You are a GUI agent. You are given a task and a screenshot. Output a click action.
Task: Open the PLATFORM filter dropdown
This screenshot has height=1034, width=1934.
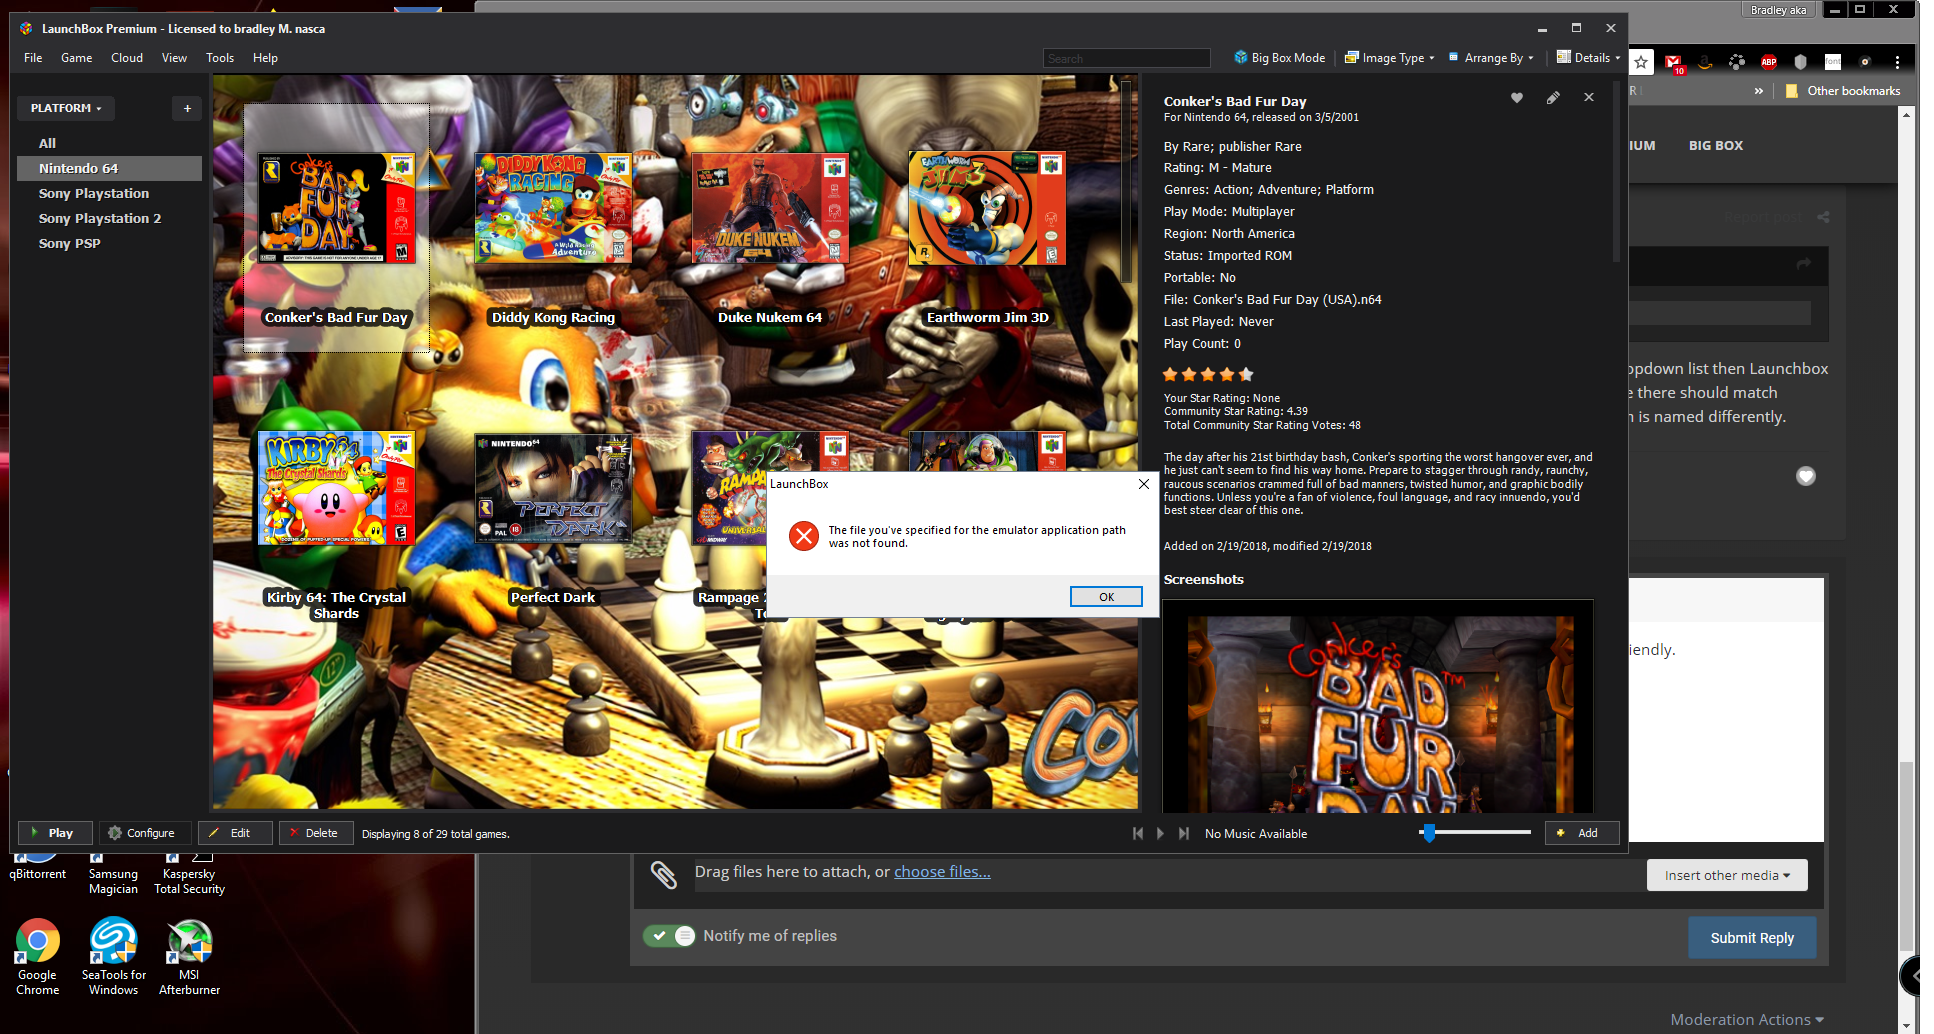66,108
